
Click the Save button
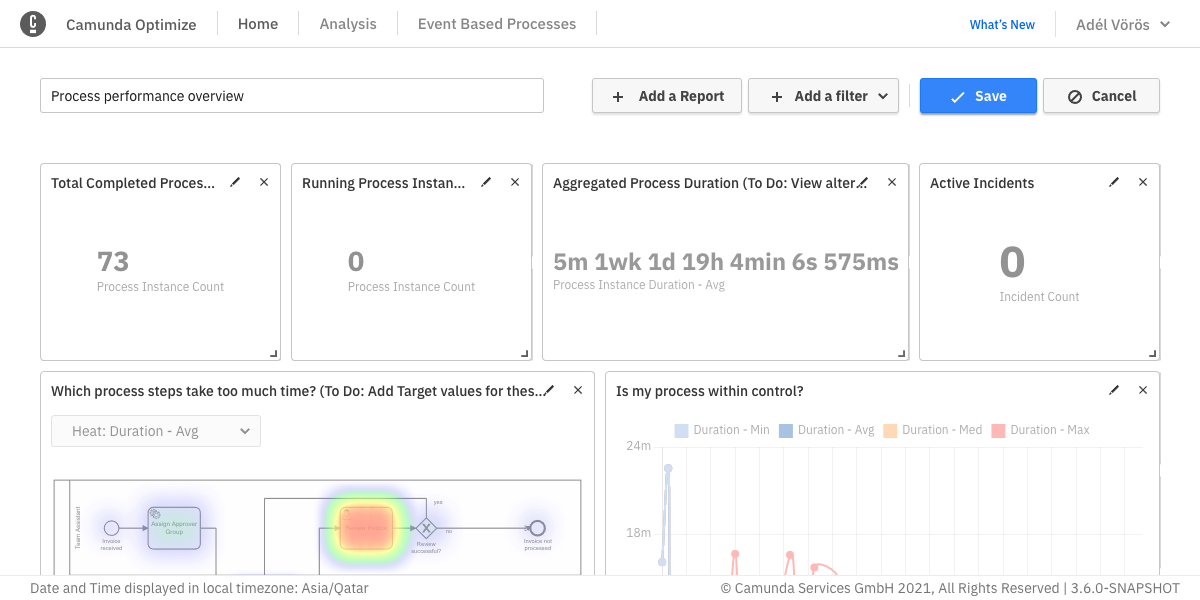(x=978, y=96)
